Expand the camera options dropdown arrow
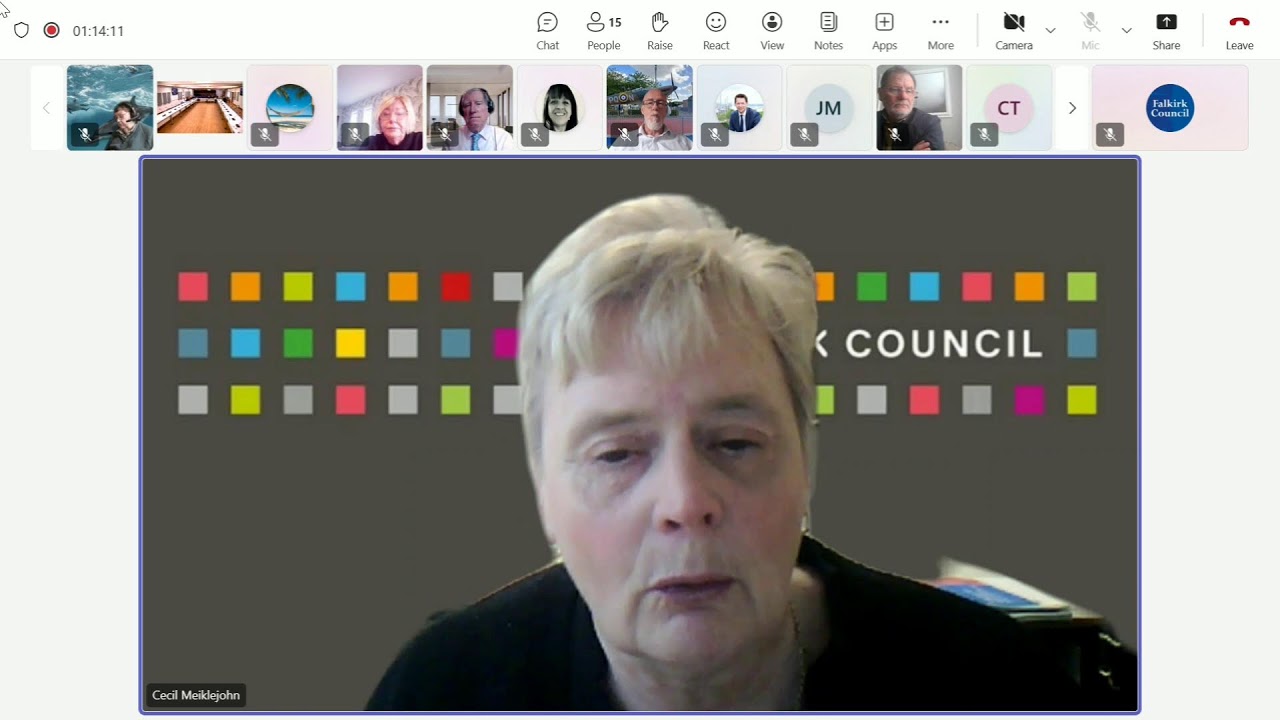The width and height of the screenshot is (1280, 720). click(x=1050, y=31)
